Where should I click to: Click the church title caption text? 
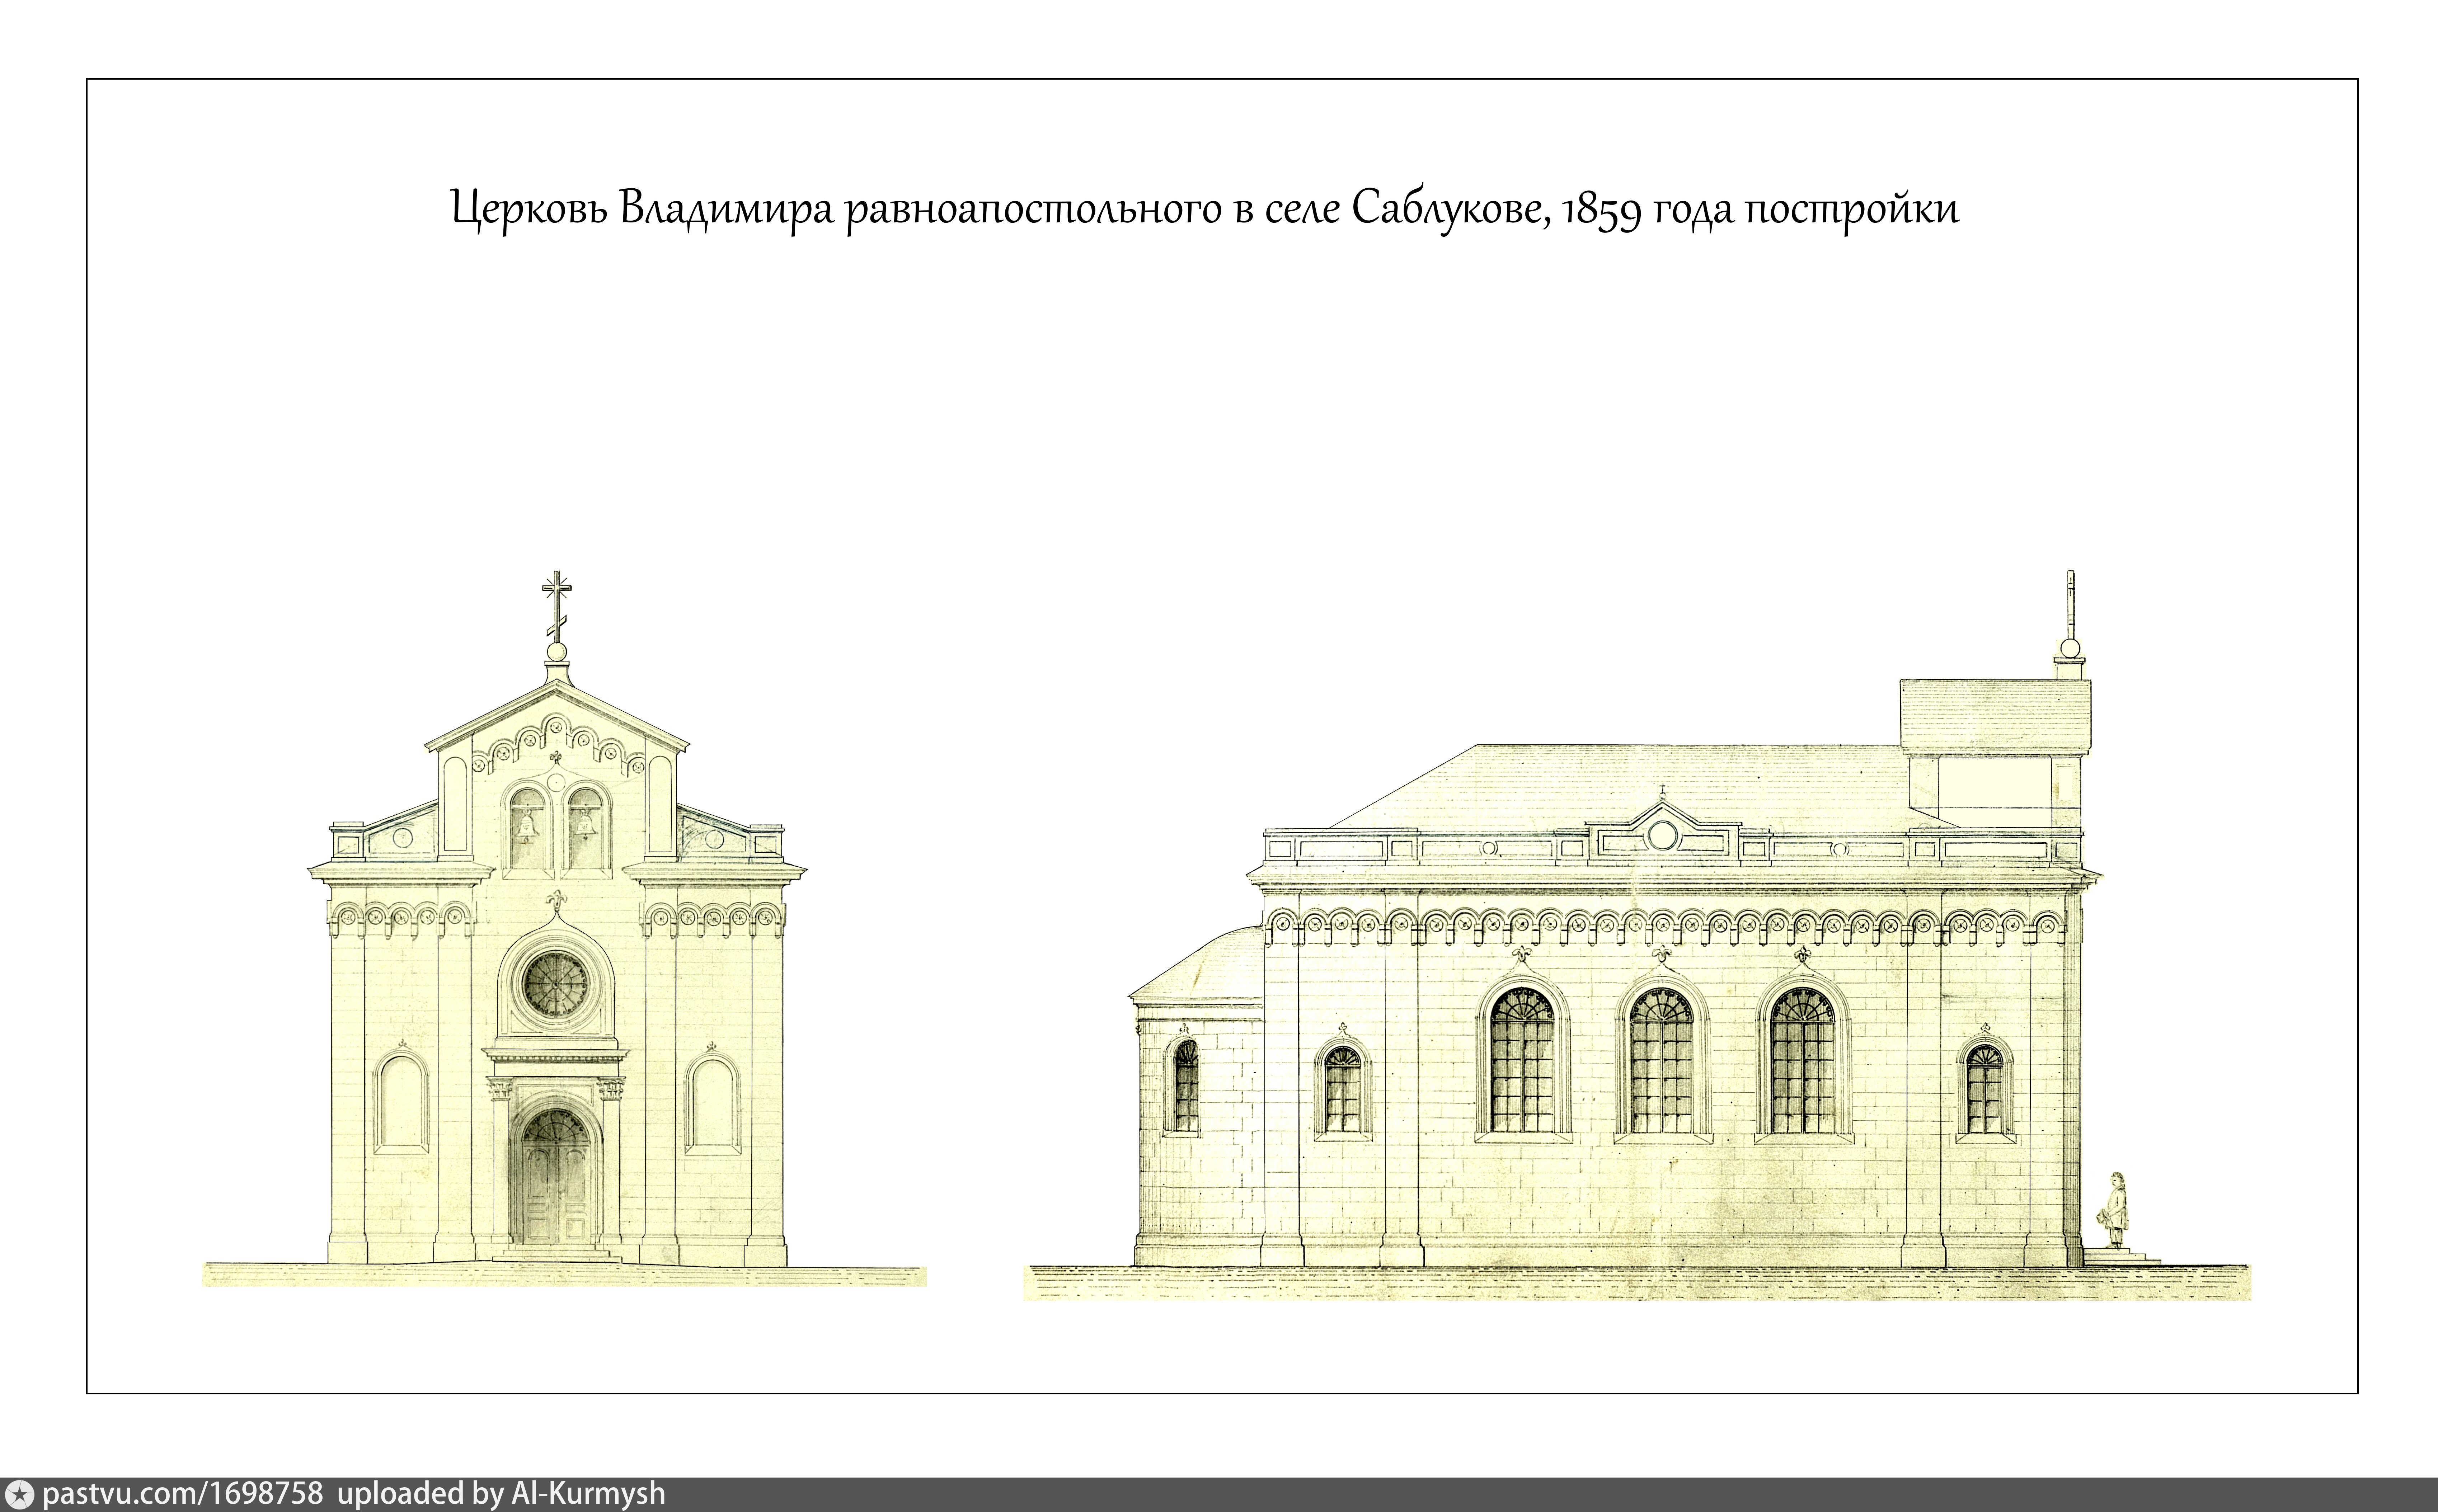1204,210
